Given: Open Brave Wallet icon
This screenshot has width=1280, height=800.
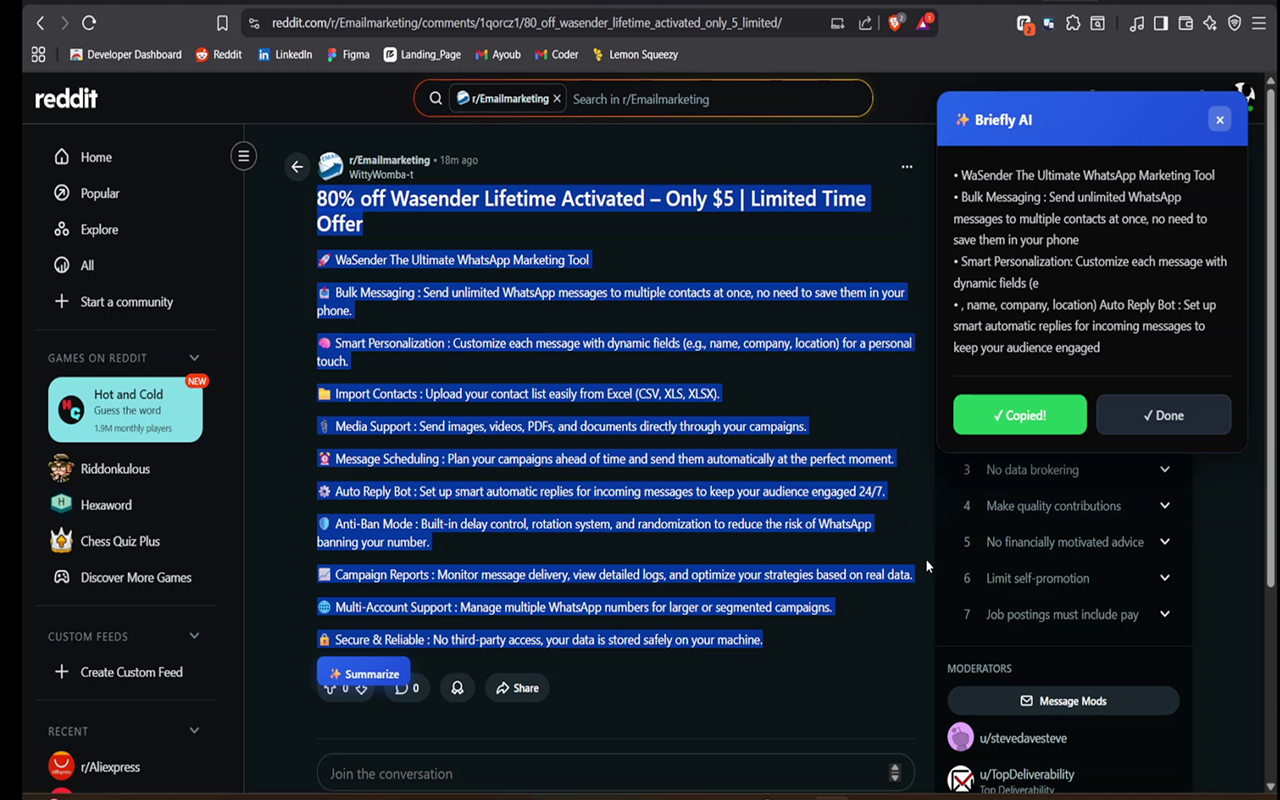Looking at the screenshot, I should 1186,23.
